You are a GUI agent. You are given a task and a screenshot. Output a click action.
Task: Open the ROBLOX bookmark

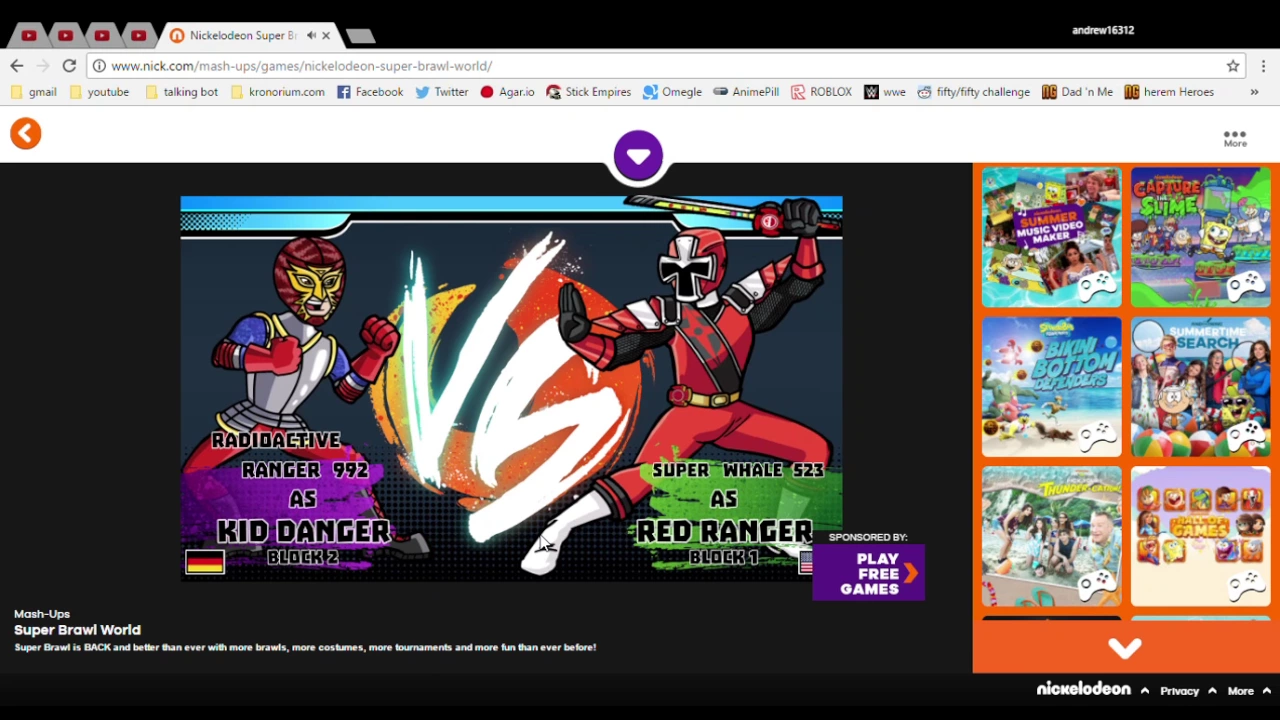click(x=821, y=92)
